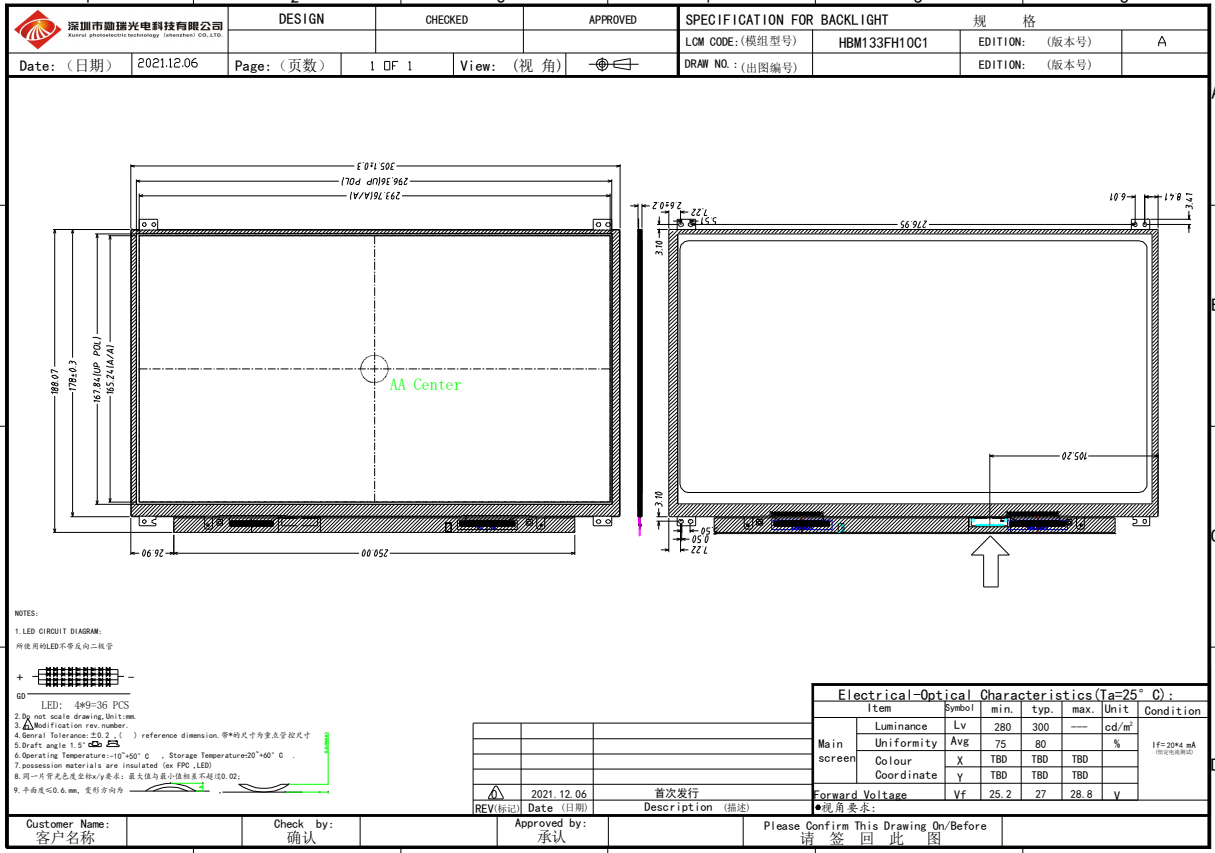Click the concave flatness curve in note 9
The image size is (1215, 853).
pyautogui.click(x=262, y=789)
